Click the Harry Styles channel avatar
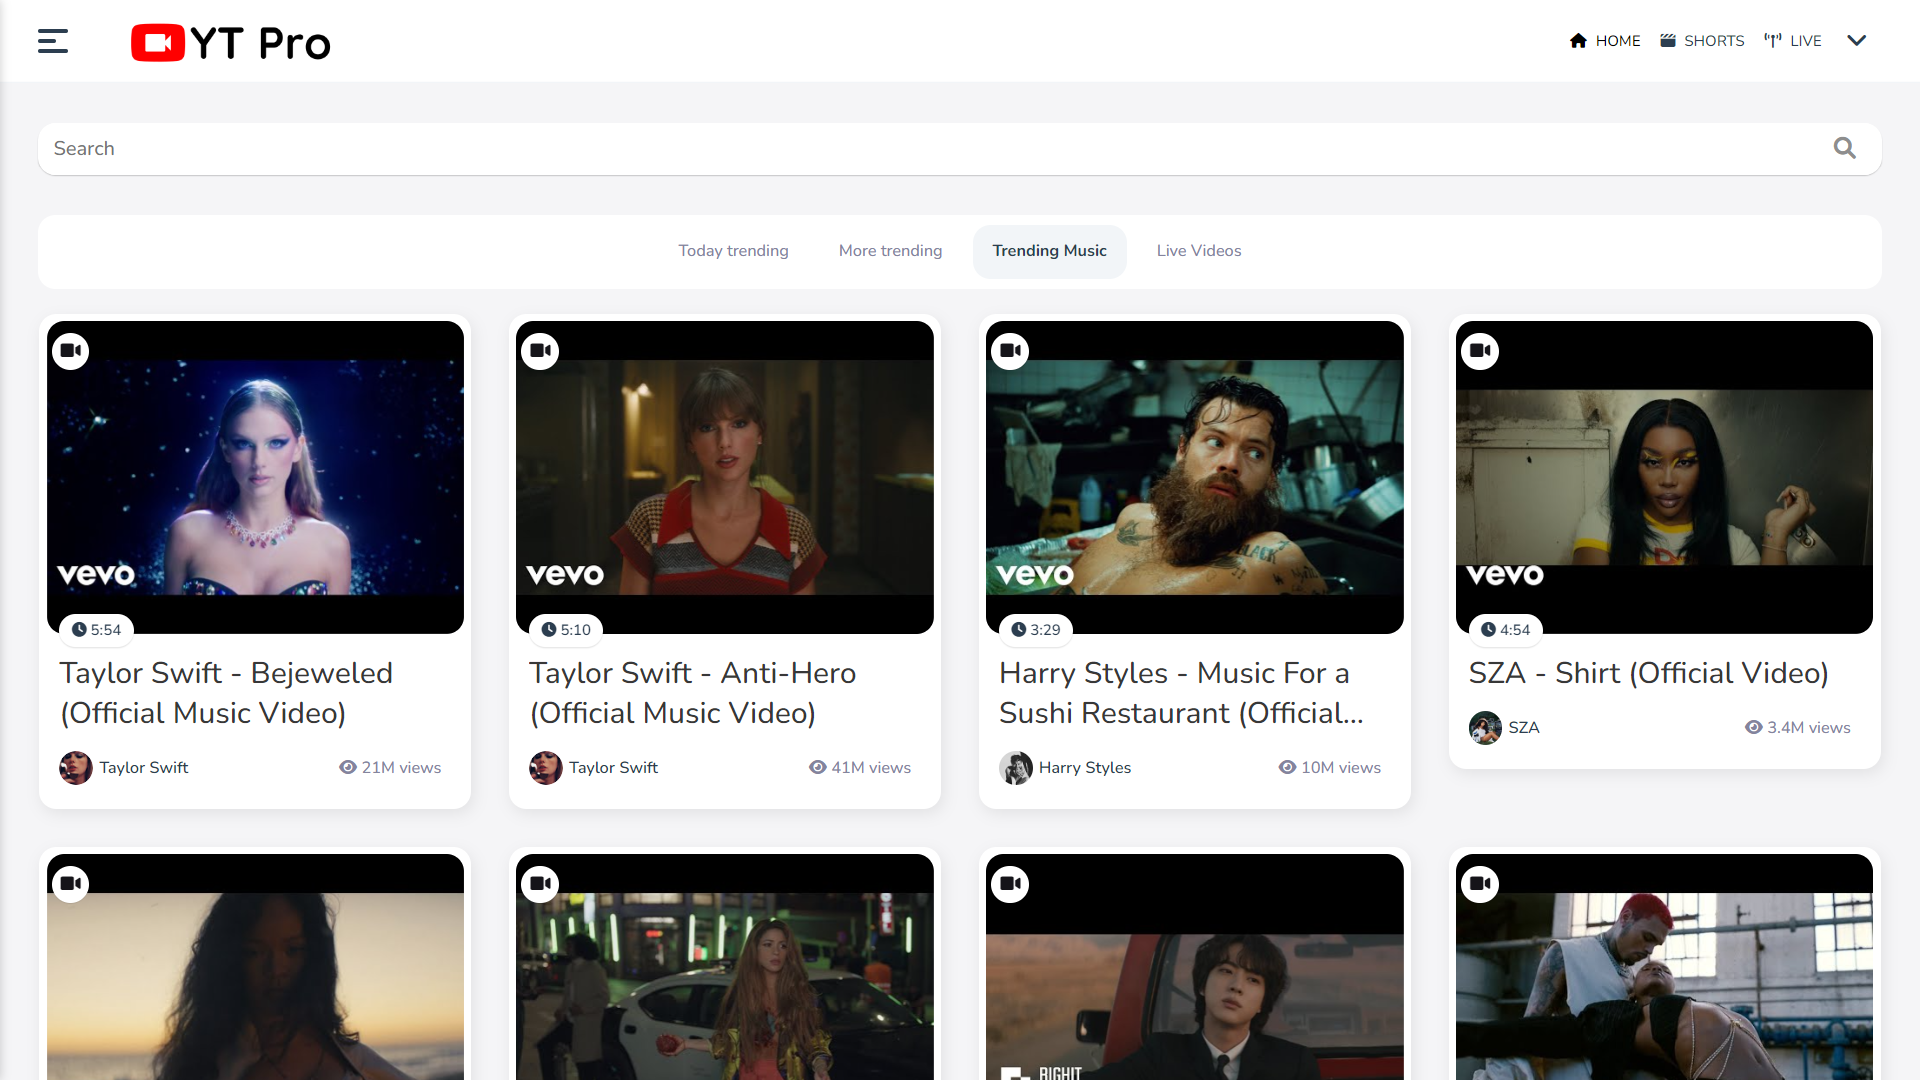The image size is (1920, 1080). tap(1016, 768)
